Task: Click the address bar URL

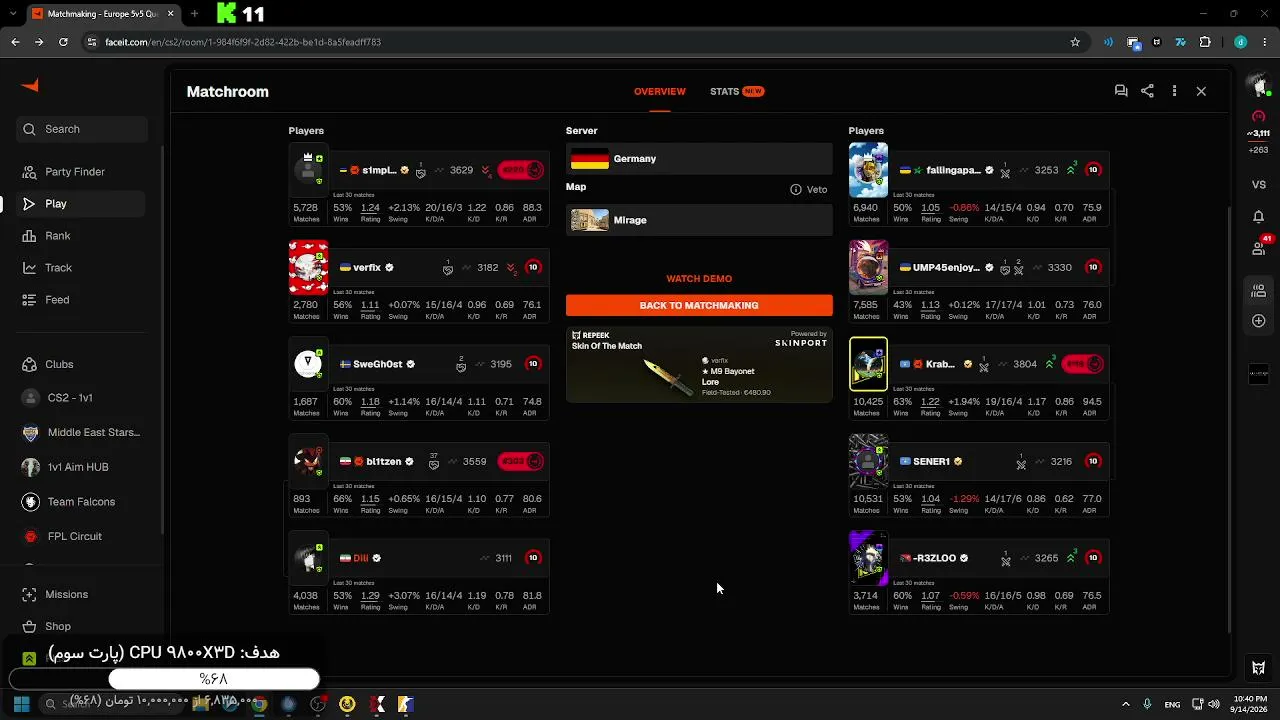Action: tap(243, 42)
